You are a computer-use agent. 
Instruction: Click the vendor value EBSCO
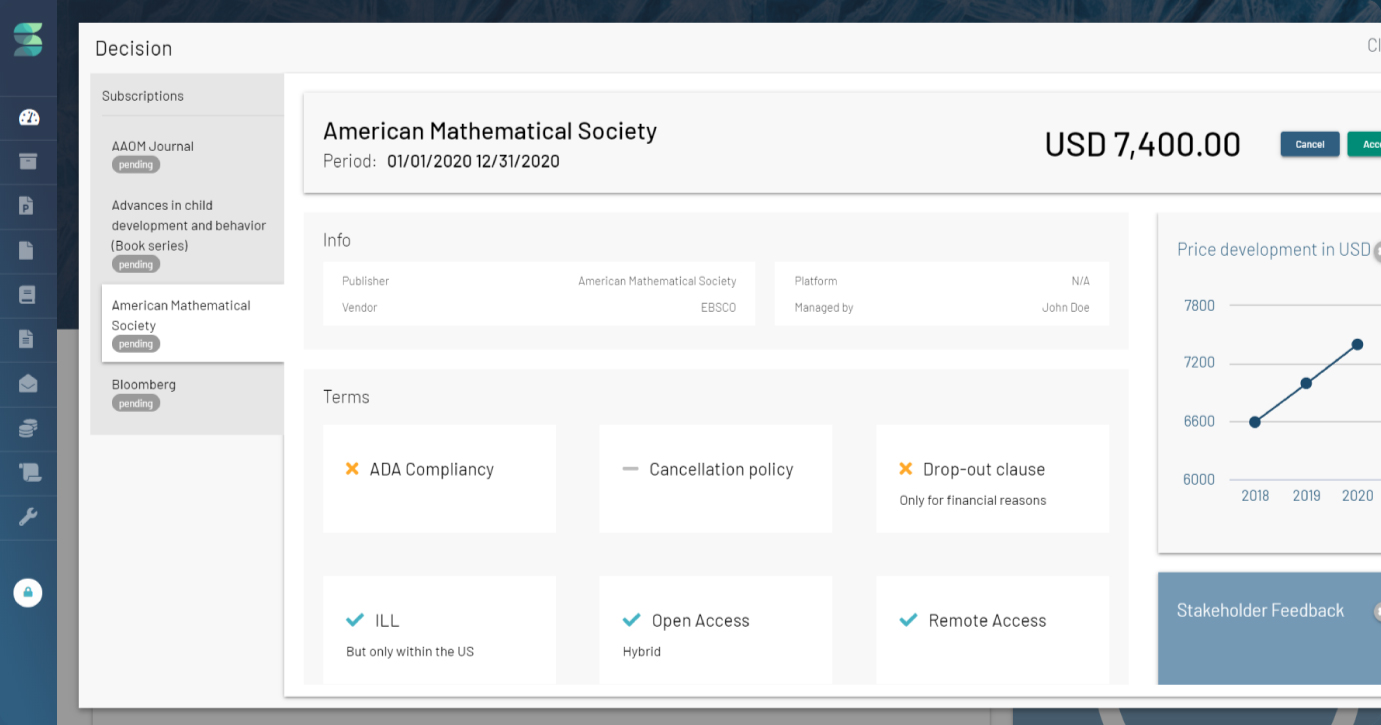[718, 308]
